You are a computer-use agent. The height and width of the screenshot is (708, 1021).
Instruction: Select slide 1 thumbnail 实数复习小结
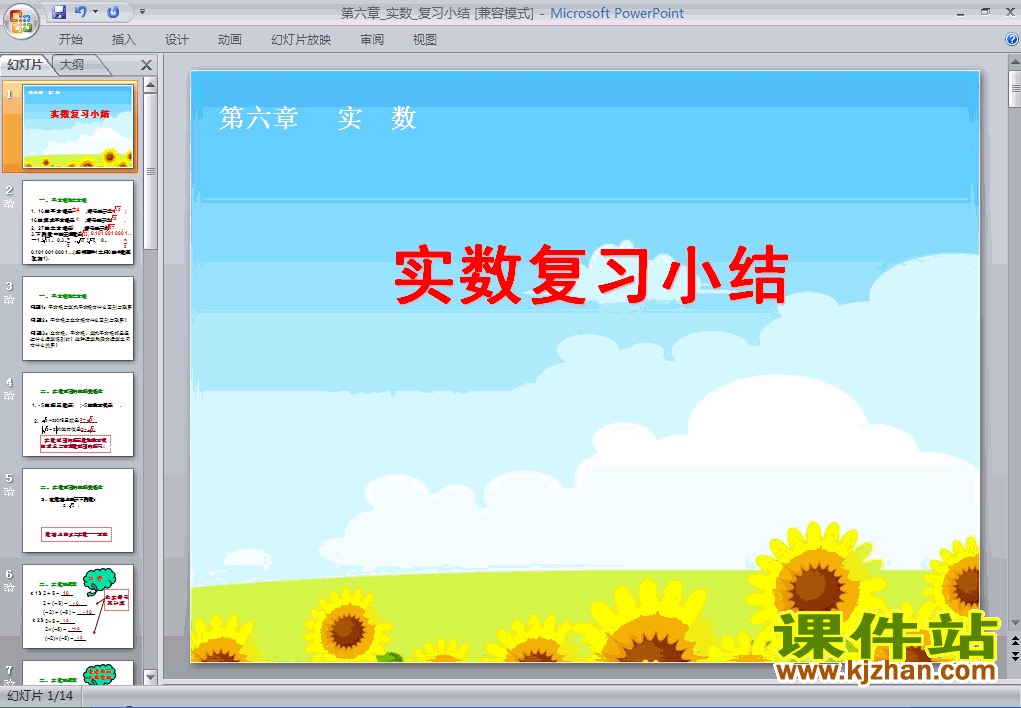78,126
